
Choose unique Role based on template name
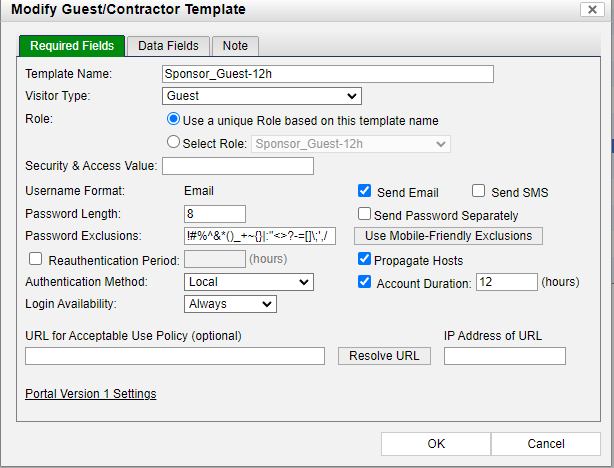point(173,120)
